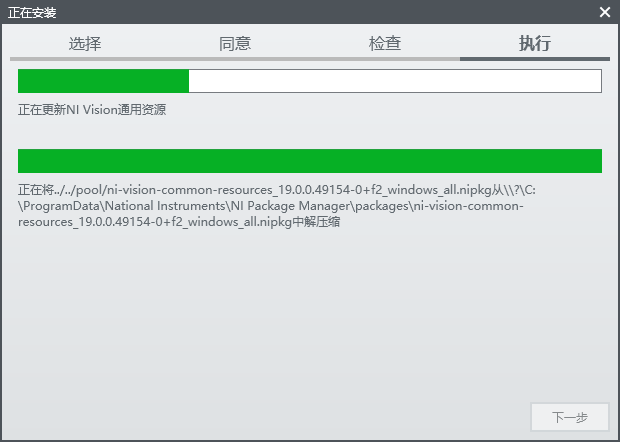Open the 同意 step tab

tap(235, 43)
